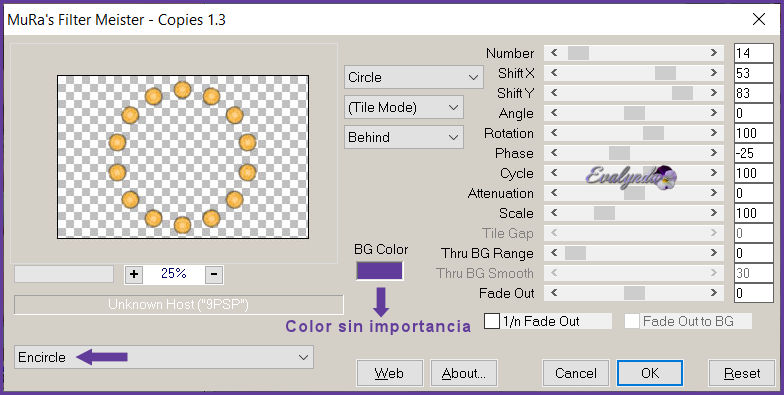This screenshot has width=784, height=395.
Task: Click the Shift Y left arrow
Action: [554, 93]
